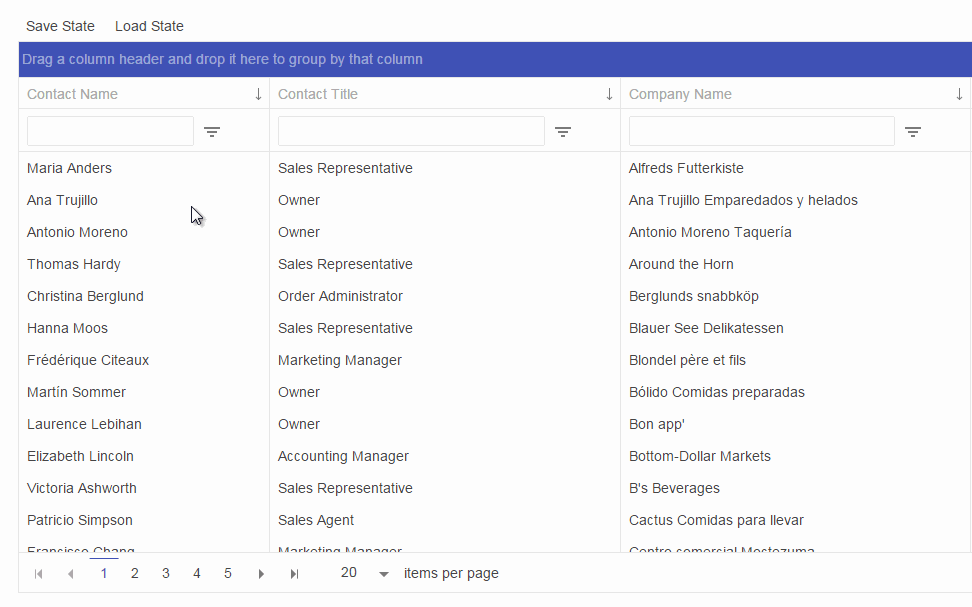The image size is (972, 607).
Task: Go to the previous page
Action: 70,574
